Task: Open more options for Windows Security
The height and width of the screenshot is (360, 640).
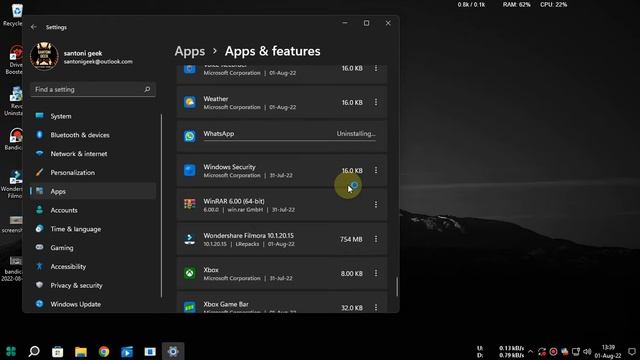Action: 376,170
